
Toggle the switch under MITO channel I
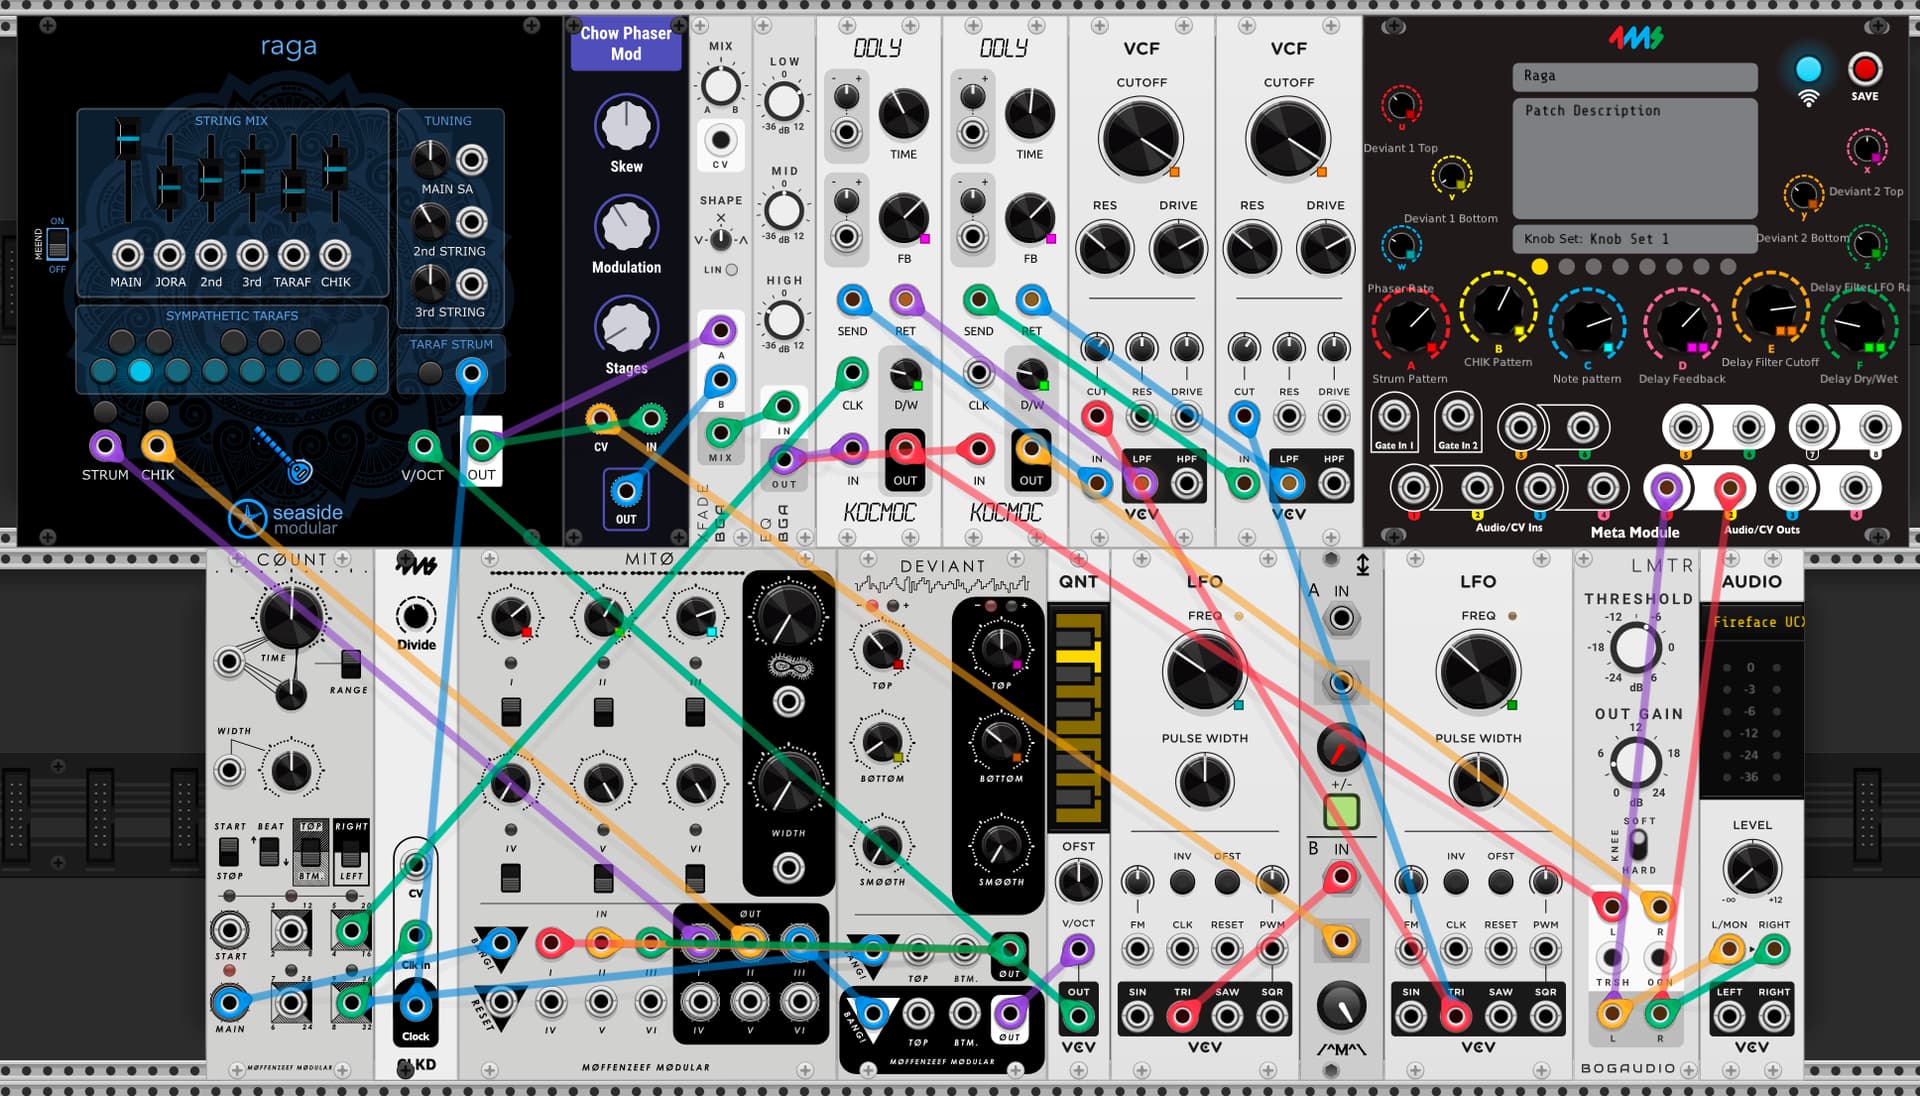pos(511,712)
